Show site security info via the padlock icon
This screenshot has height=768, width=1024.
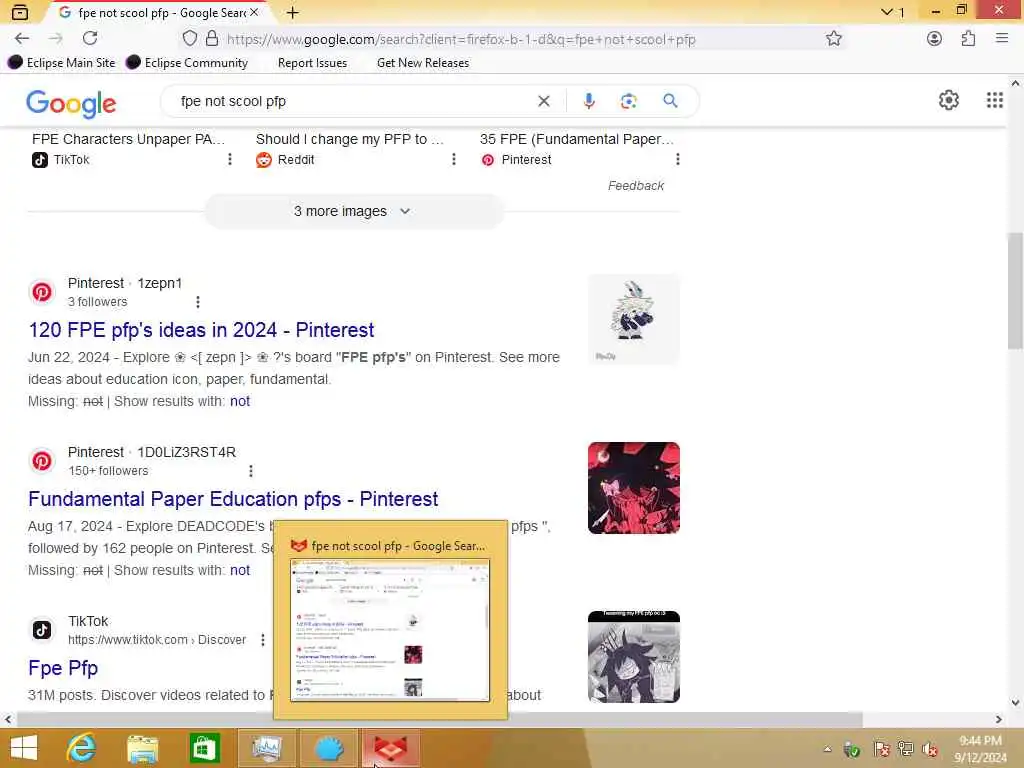click(212, 39)
